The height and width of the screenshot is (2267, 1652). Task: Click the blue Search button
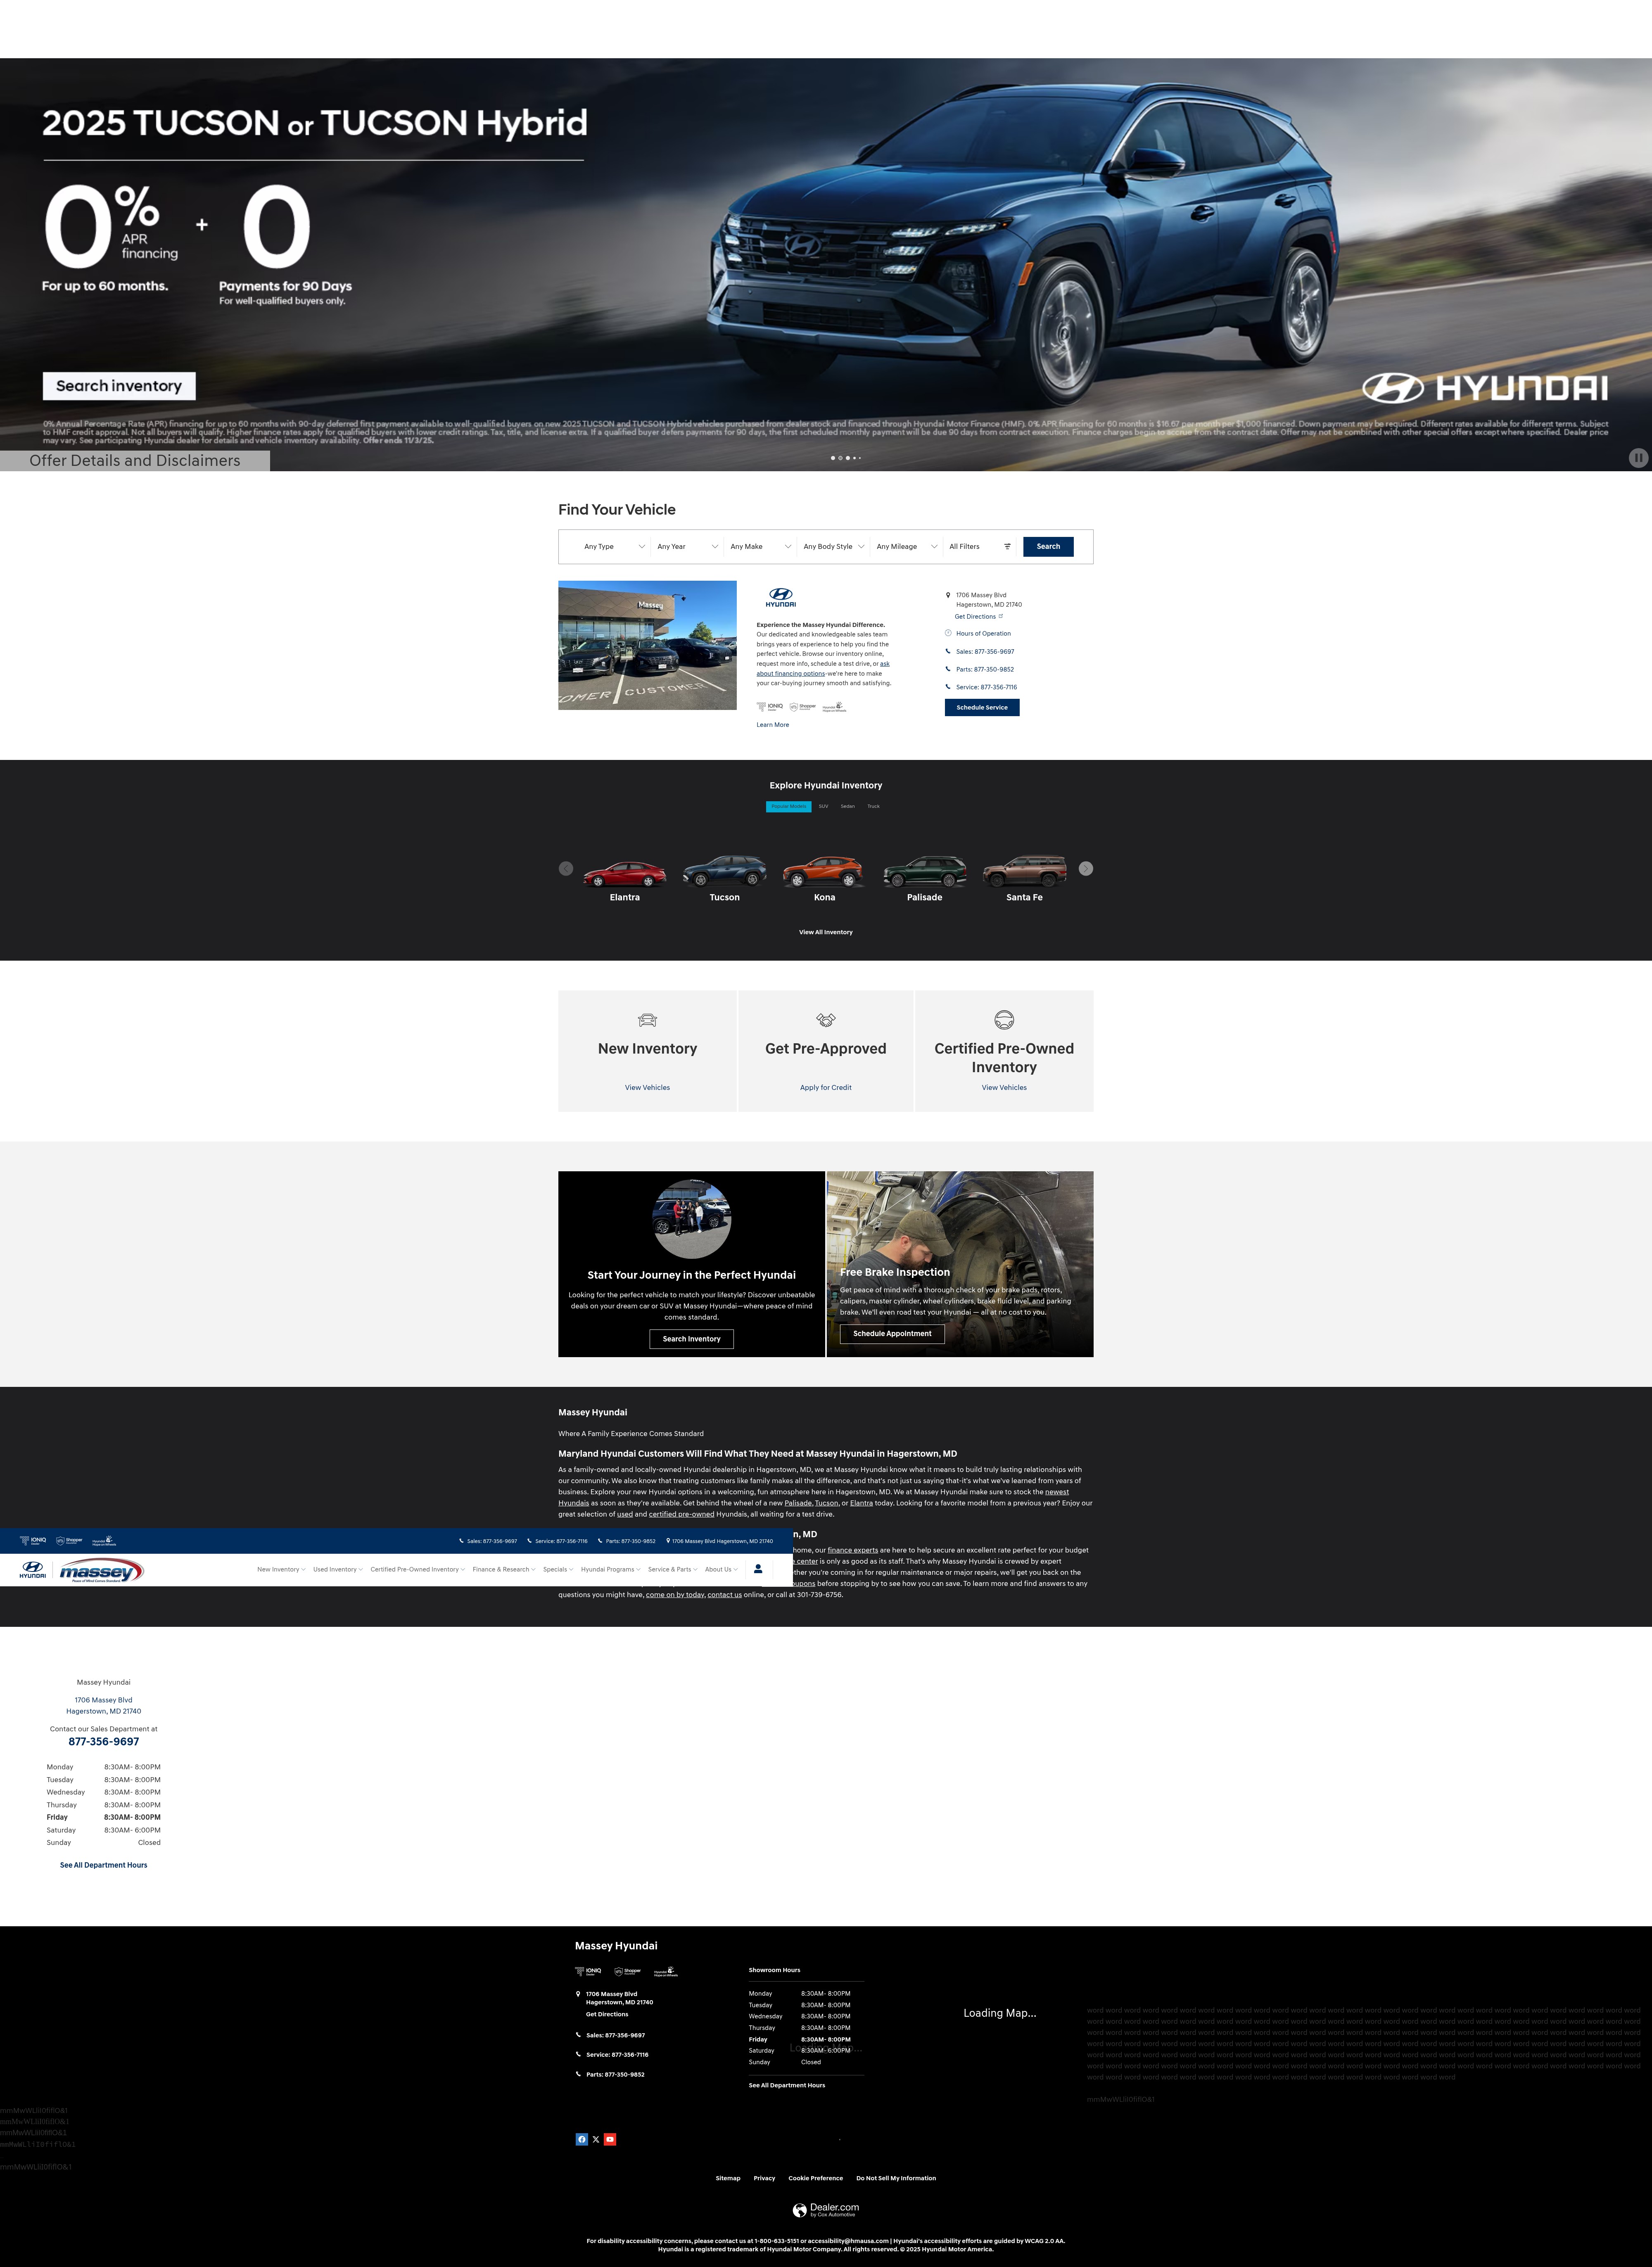(1048, 547)
